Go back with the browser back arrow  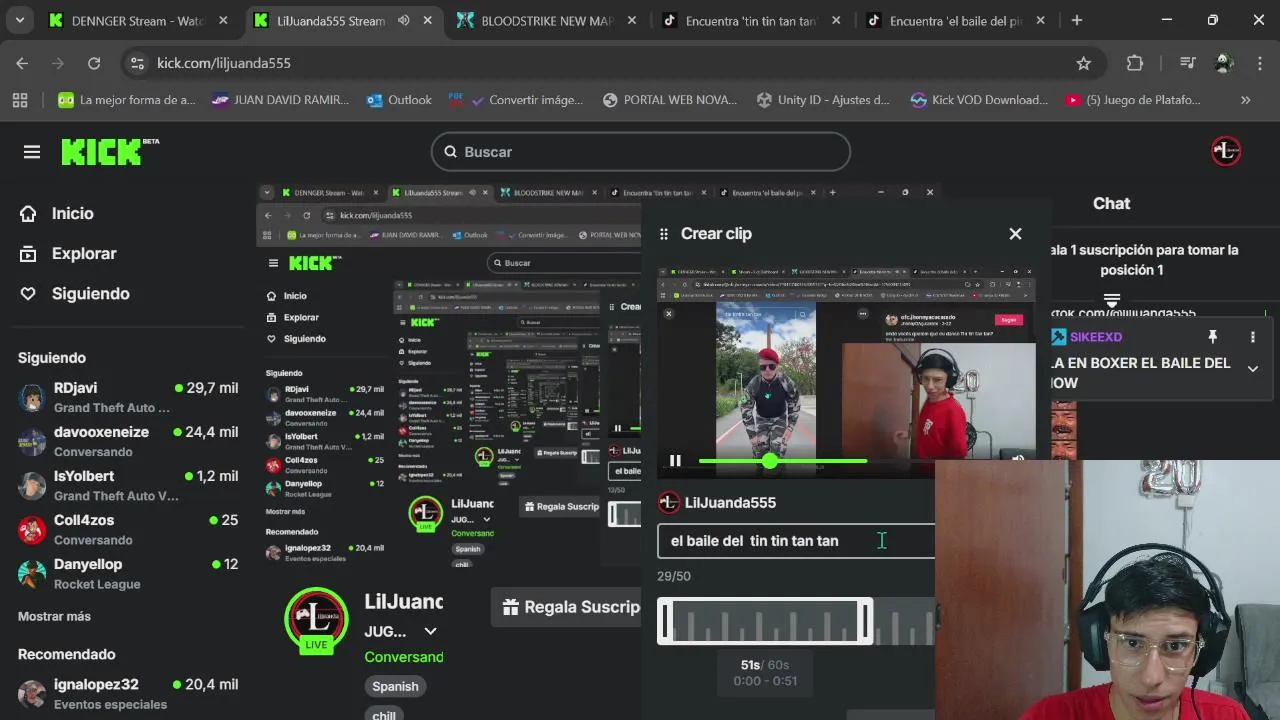click(22, 63)
